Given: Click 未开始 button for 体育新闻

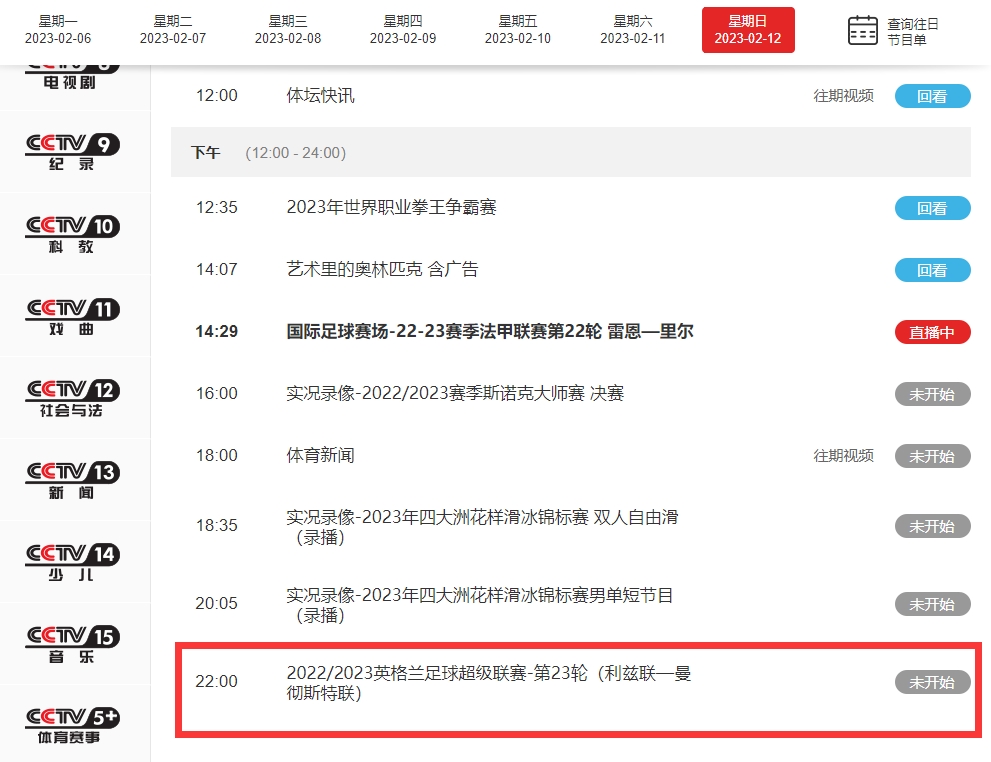Looking at the screenshot, I should click(x=932, y=456).
